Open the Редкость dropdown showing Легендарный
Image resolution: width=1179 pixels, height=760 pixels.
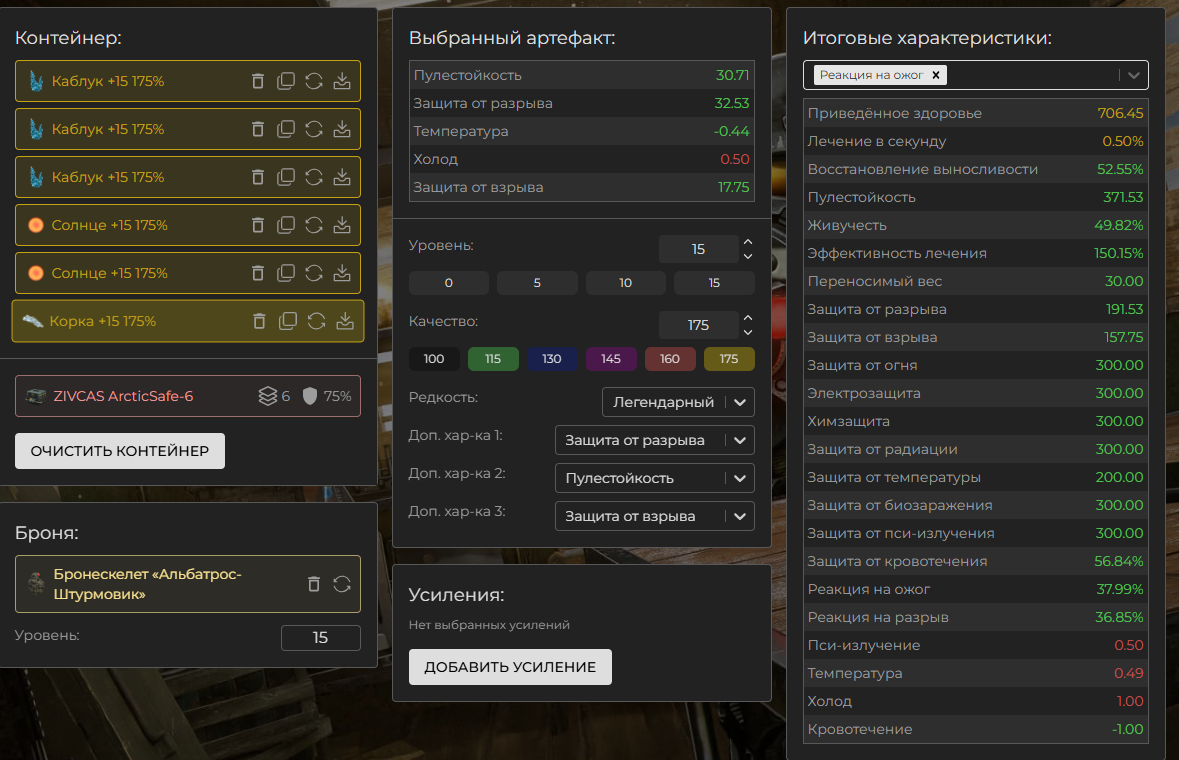[678, 402]
